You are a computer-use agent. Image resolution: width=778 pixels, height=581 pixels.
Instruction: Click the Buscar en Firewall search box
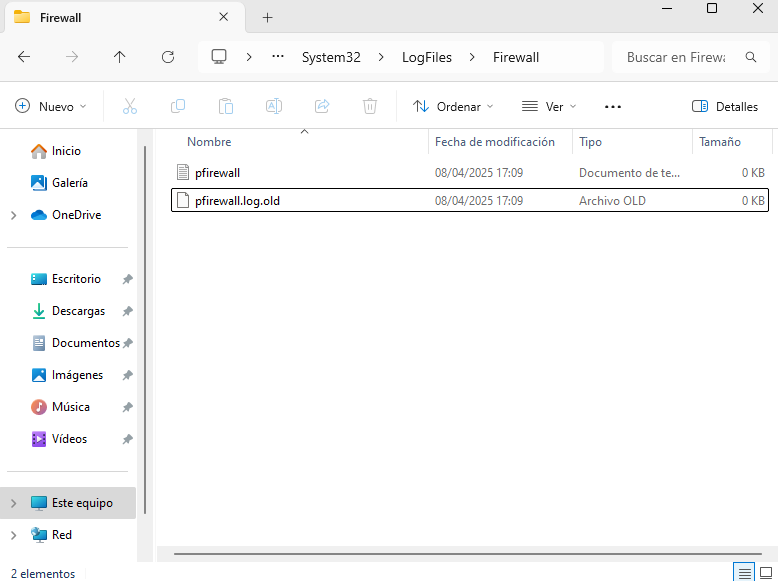point(676,57)
